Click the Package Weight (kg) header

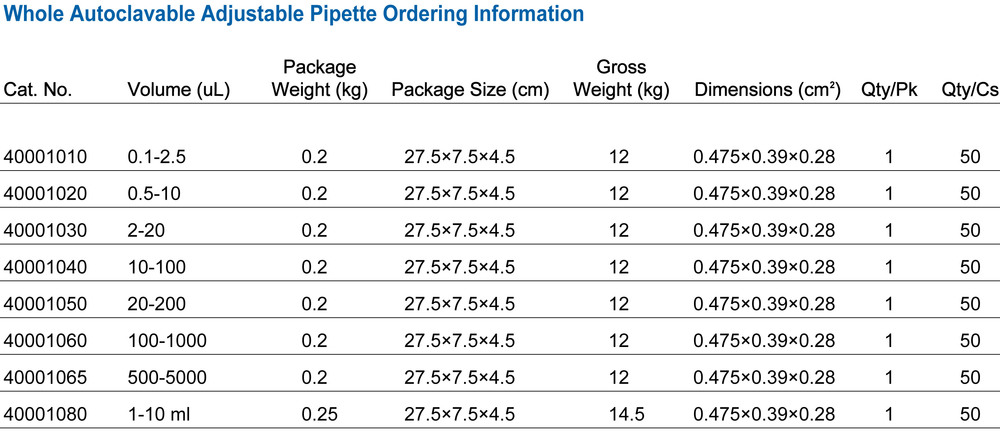click(x=320, y=79)
